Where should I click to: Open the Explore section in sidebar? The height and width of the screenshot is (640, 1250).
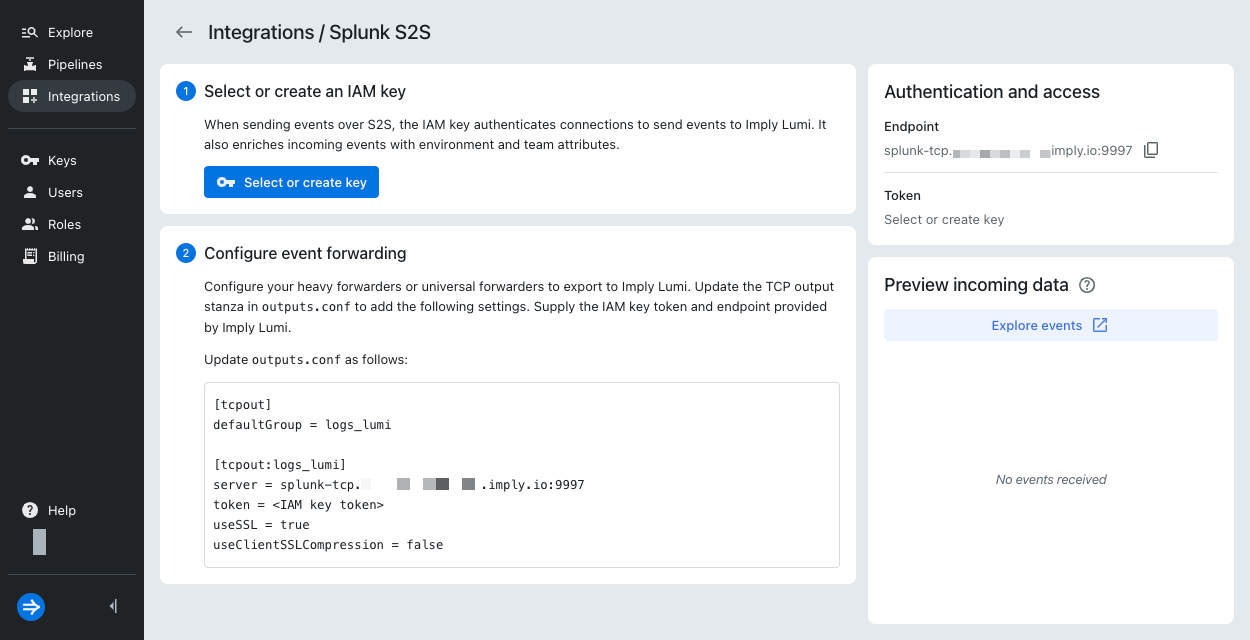(x=71, y=32)
